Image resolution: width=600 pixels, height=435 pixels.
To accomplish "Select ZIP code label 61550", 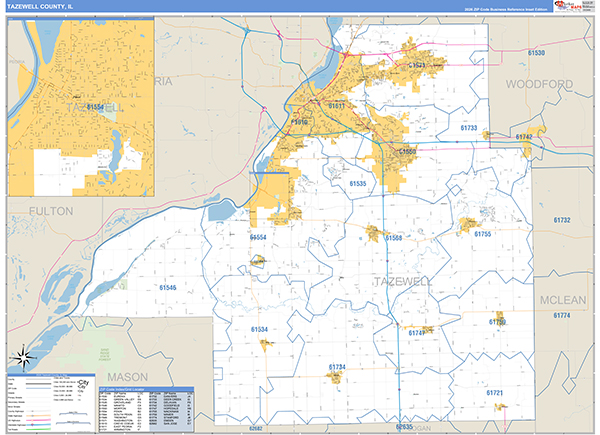I will coord(407,152).
